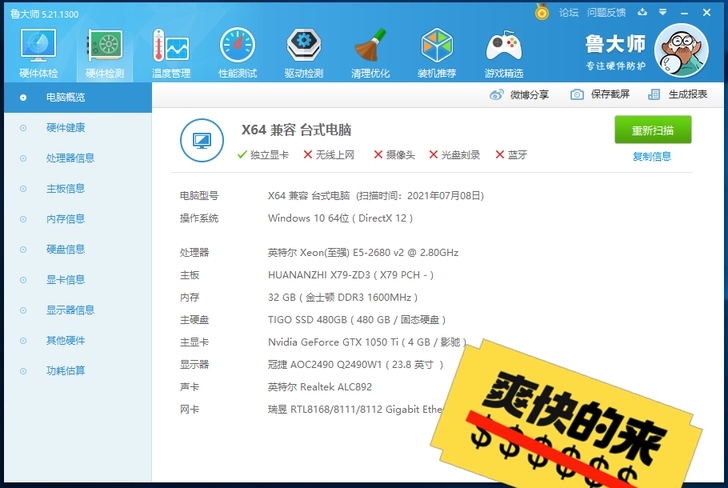Click the skin/download icon next to 问题反馈
This screenshot has height=488, width=728.
[x=642, y=12]
